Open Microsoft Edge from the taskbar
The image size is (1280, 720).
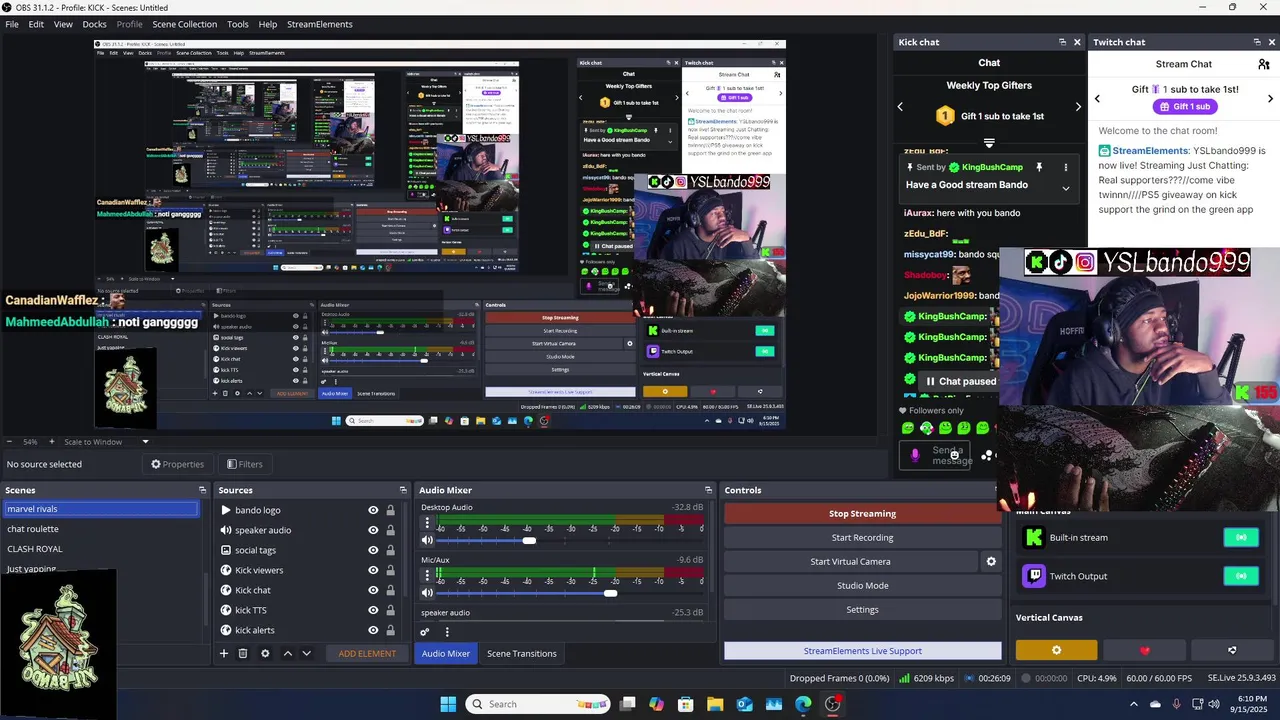803,704
